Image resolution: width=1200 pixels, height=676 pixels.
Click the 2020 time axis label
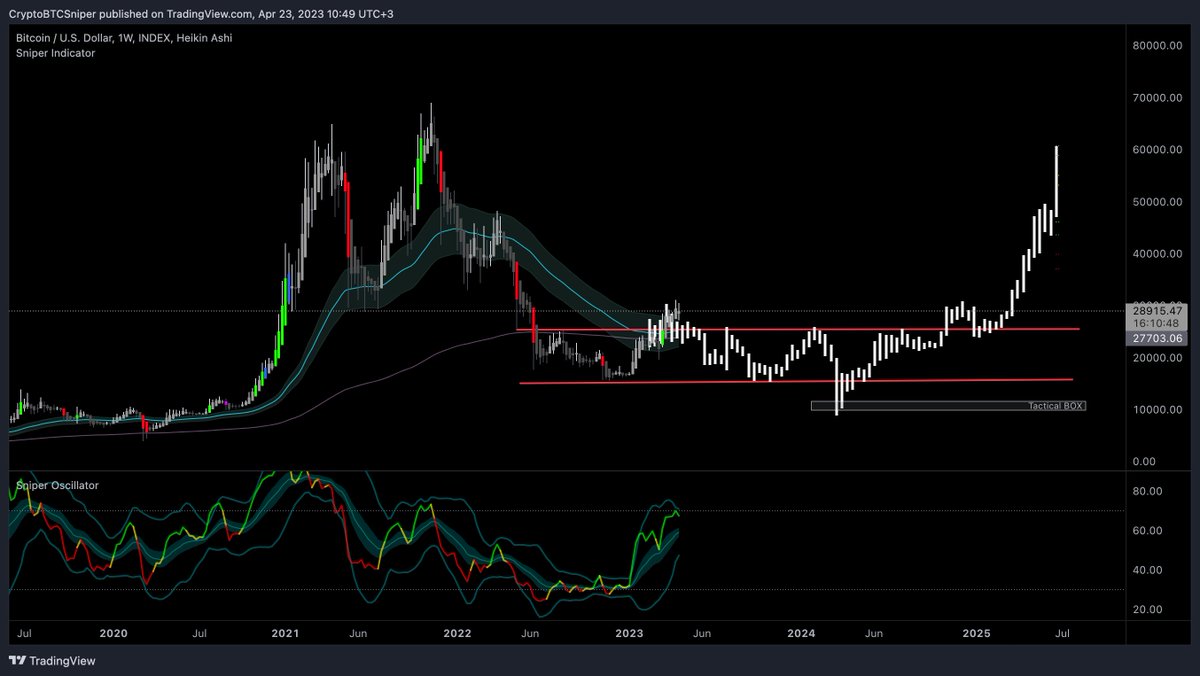point(114,634)
